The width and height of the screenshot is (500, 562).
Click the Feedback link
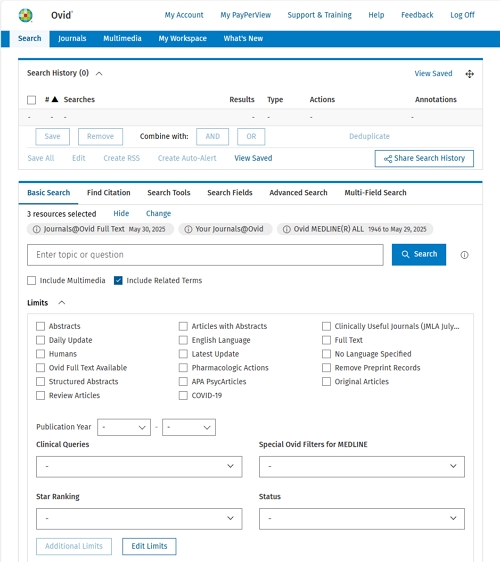click(x=417, y=15)
